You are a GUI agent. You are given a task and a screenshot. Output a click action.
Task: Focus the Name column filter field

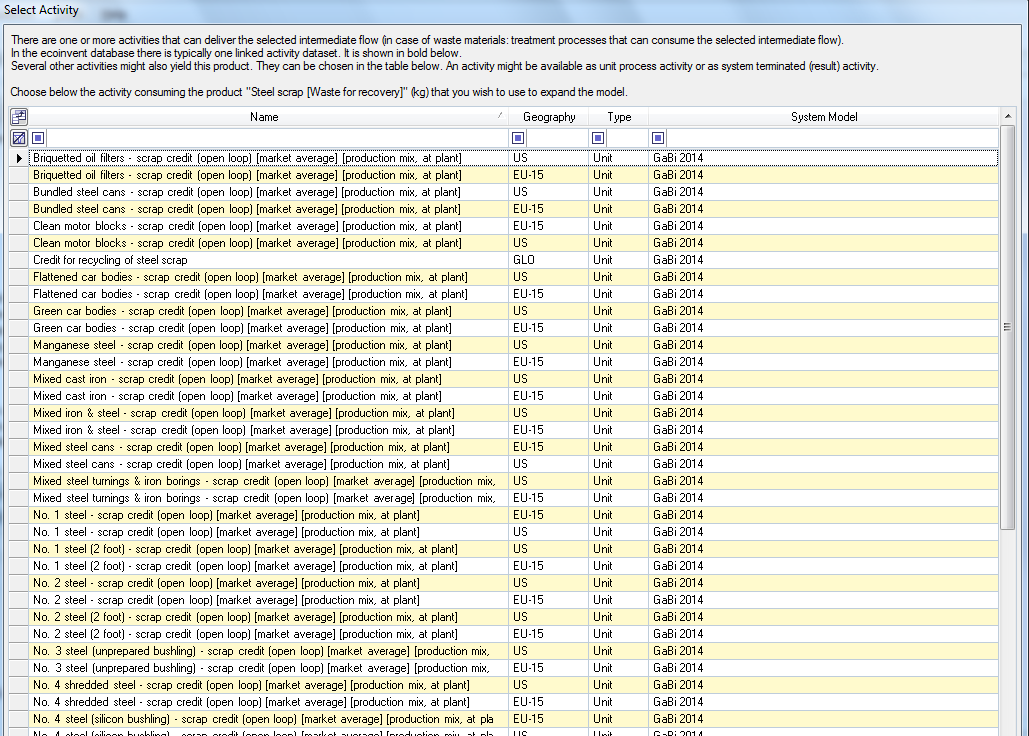pyautogui.click(x=276, y=138)
